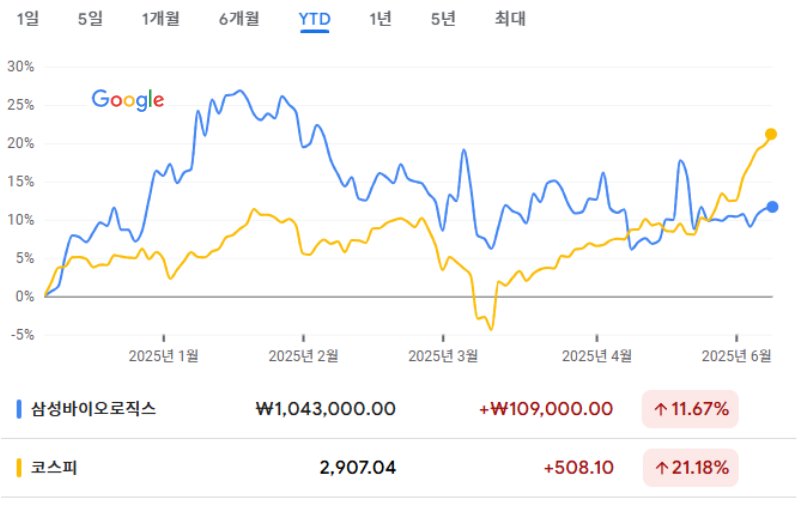This screenshot has height=505, width=806.
Task: Click the ₩1,043,000.00 price value
Action: tap(326, 409)
